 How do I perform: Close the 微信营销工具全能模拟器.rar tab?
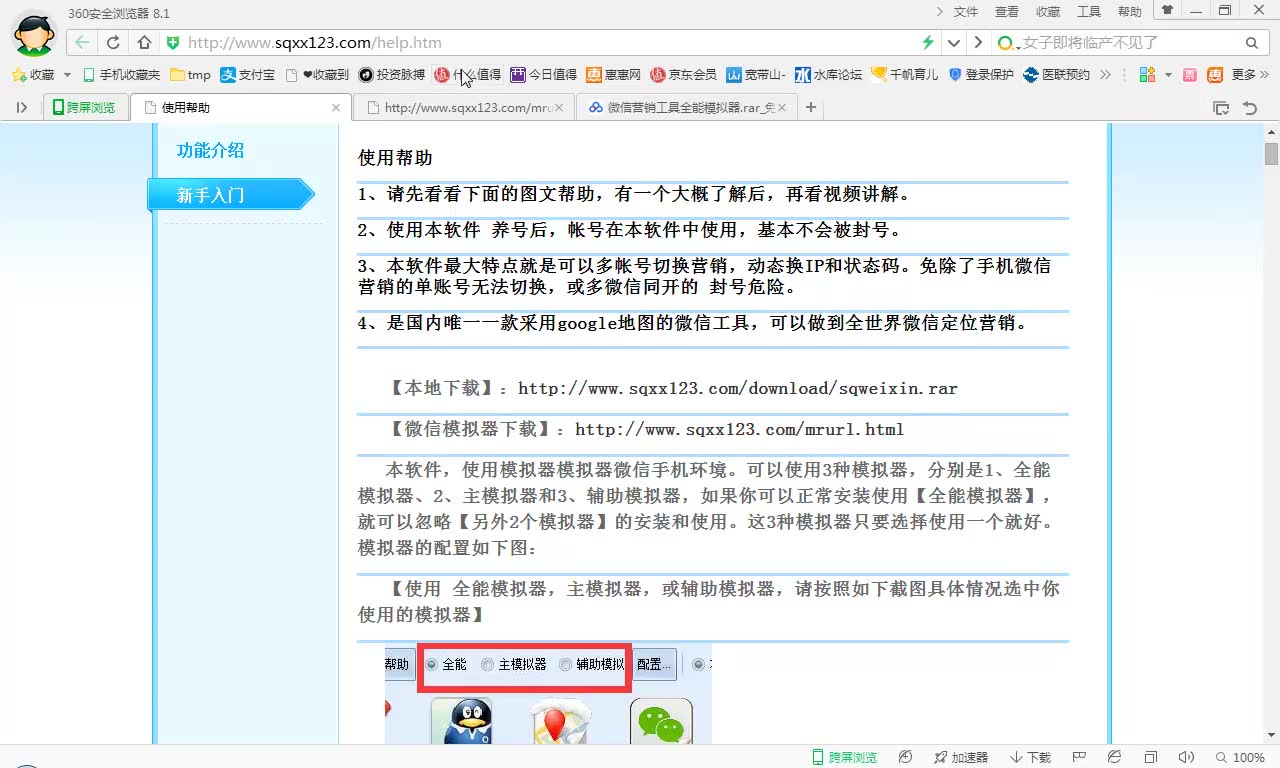pyautogui.click(x=781, y=107)
